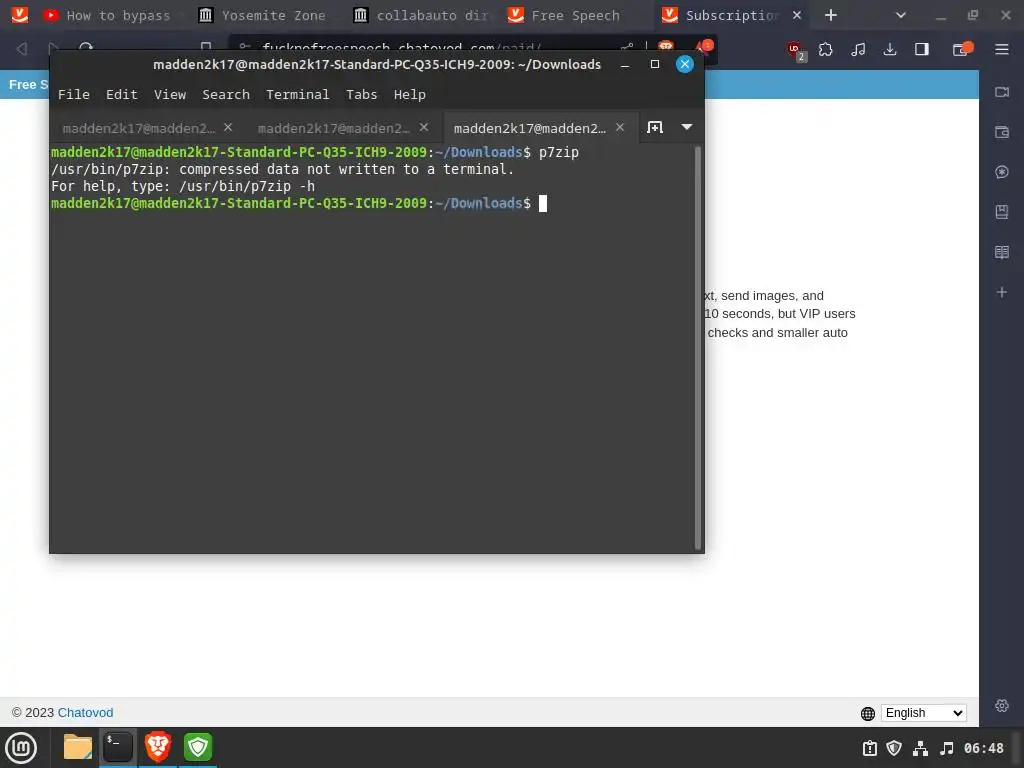Open the browser Extensions puzzle icon

point(825,49)
